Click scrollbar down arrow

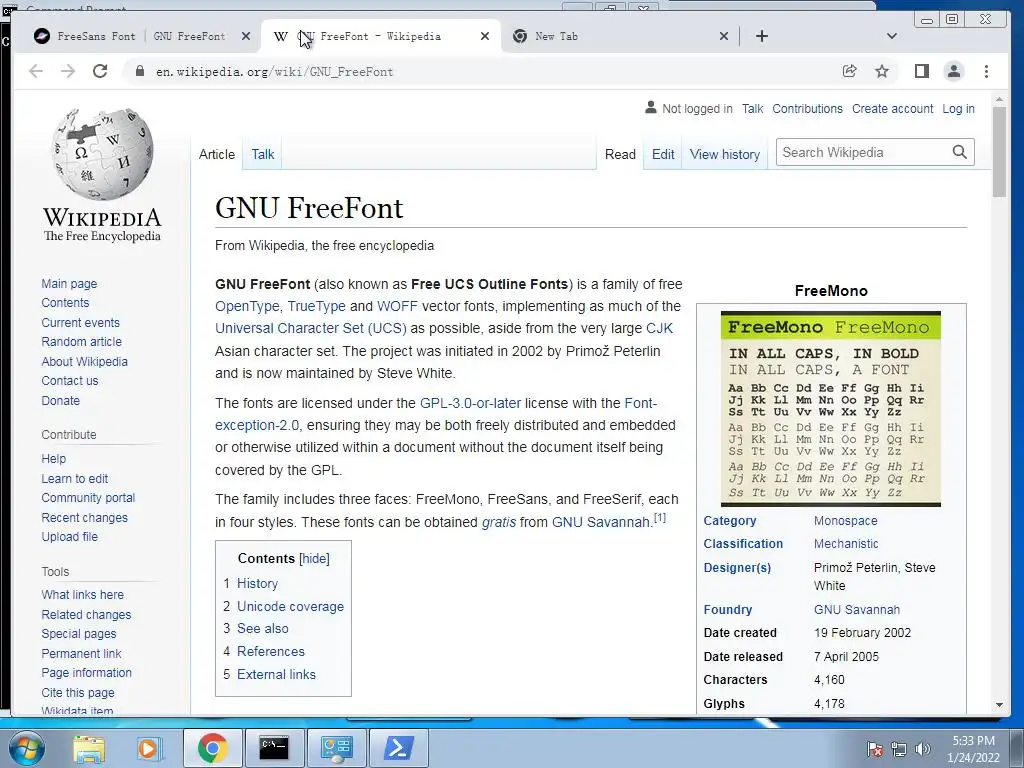point(999,705)
